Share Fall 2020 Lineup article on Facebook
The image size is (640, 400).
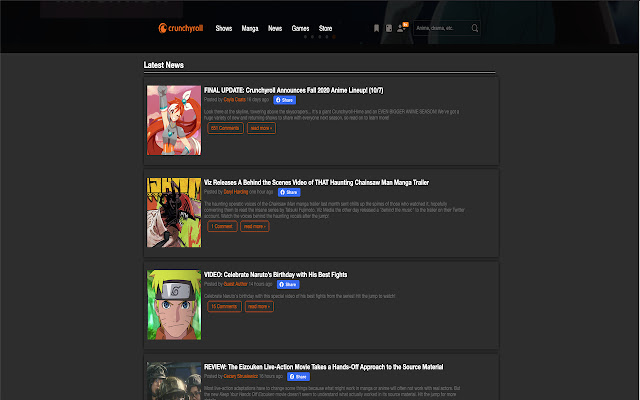click(284, 100)
